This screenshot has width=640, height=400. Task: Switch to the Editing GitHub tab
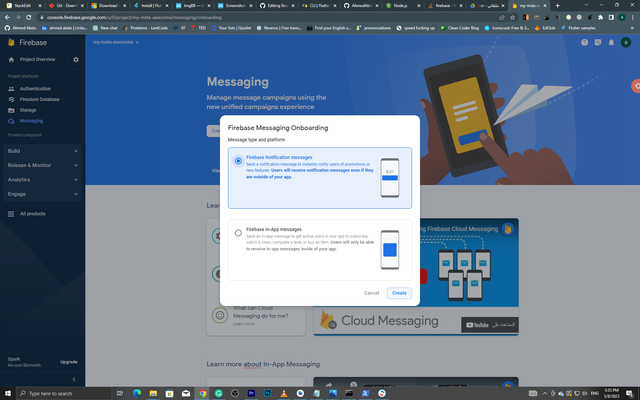(x=277, y=6)
